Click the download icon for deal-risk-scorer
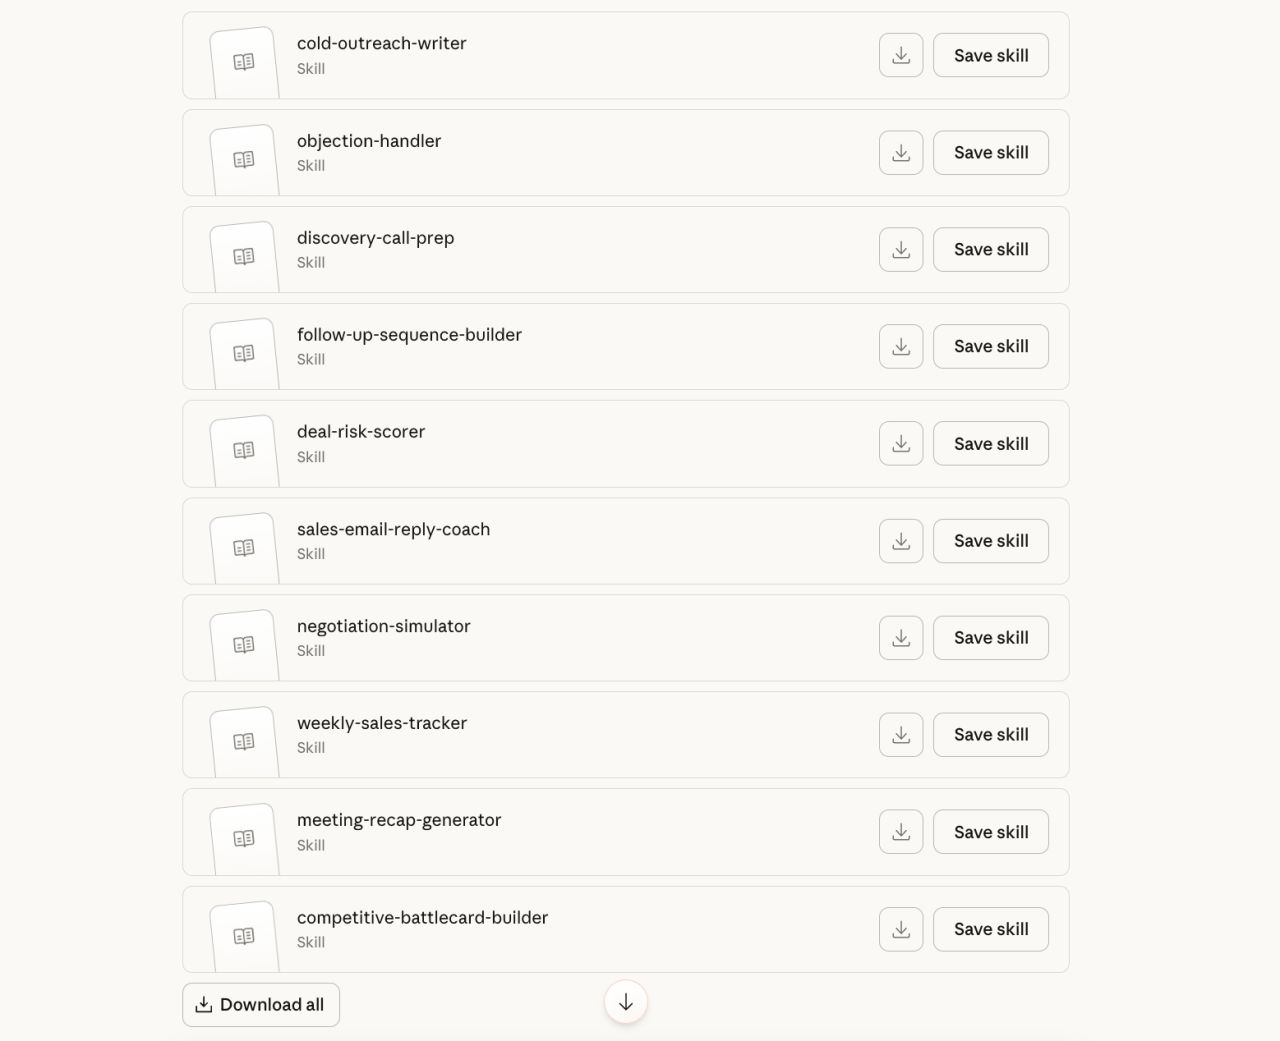Viewport: 1280px width, 1041px height. point(900,443)
